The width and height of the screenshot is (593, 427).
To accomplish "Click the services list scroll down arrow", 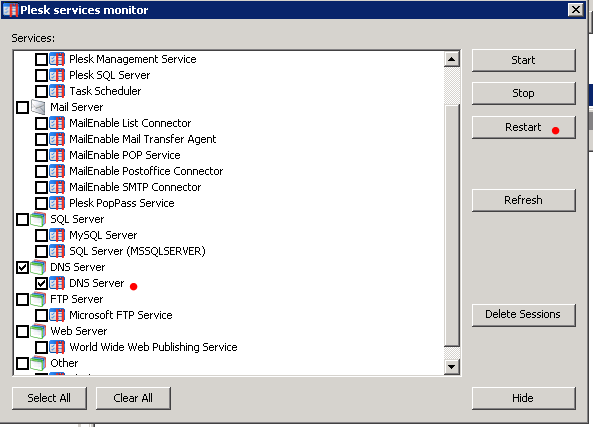I will [452, 366].
